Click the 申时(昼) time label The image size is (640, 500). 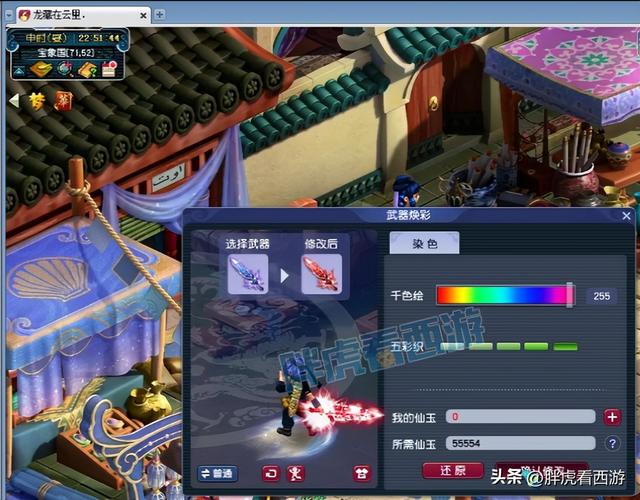[x=46, y=38]
